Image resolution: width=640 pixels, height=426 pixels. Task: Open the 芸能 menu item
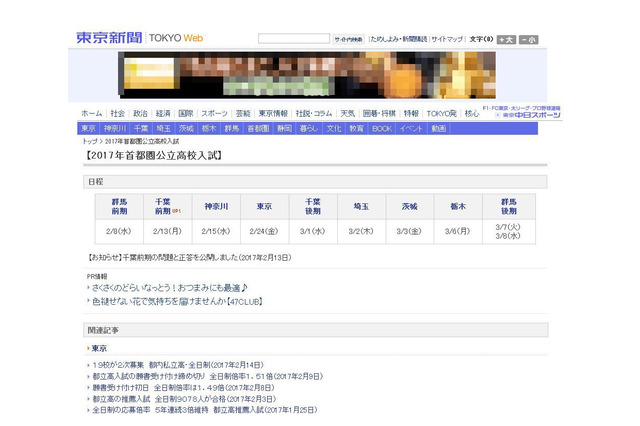tap(243, 113)
